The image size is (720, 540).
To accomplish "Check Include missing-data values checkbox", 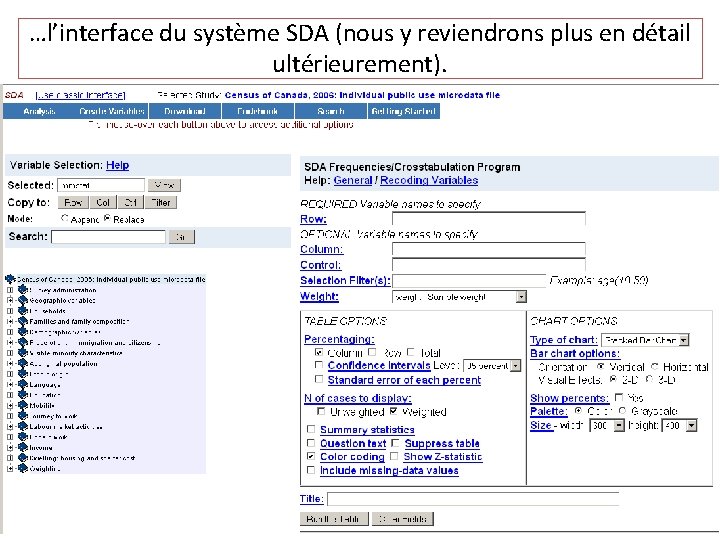I will pyautogui.click(x=311, y=470).
